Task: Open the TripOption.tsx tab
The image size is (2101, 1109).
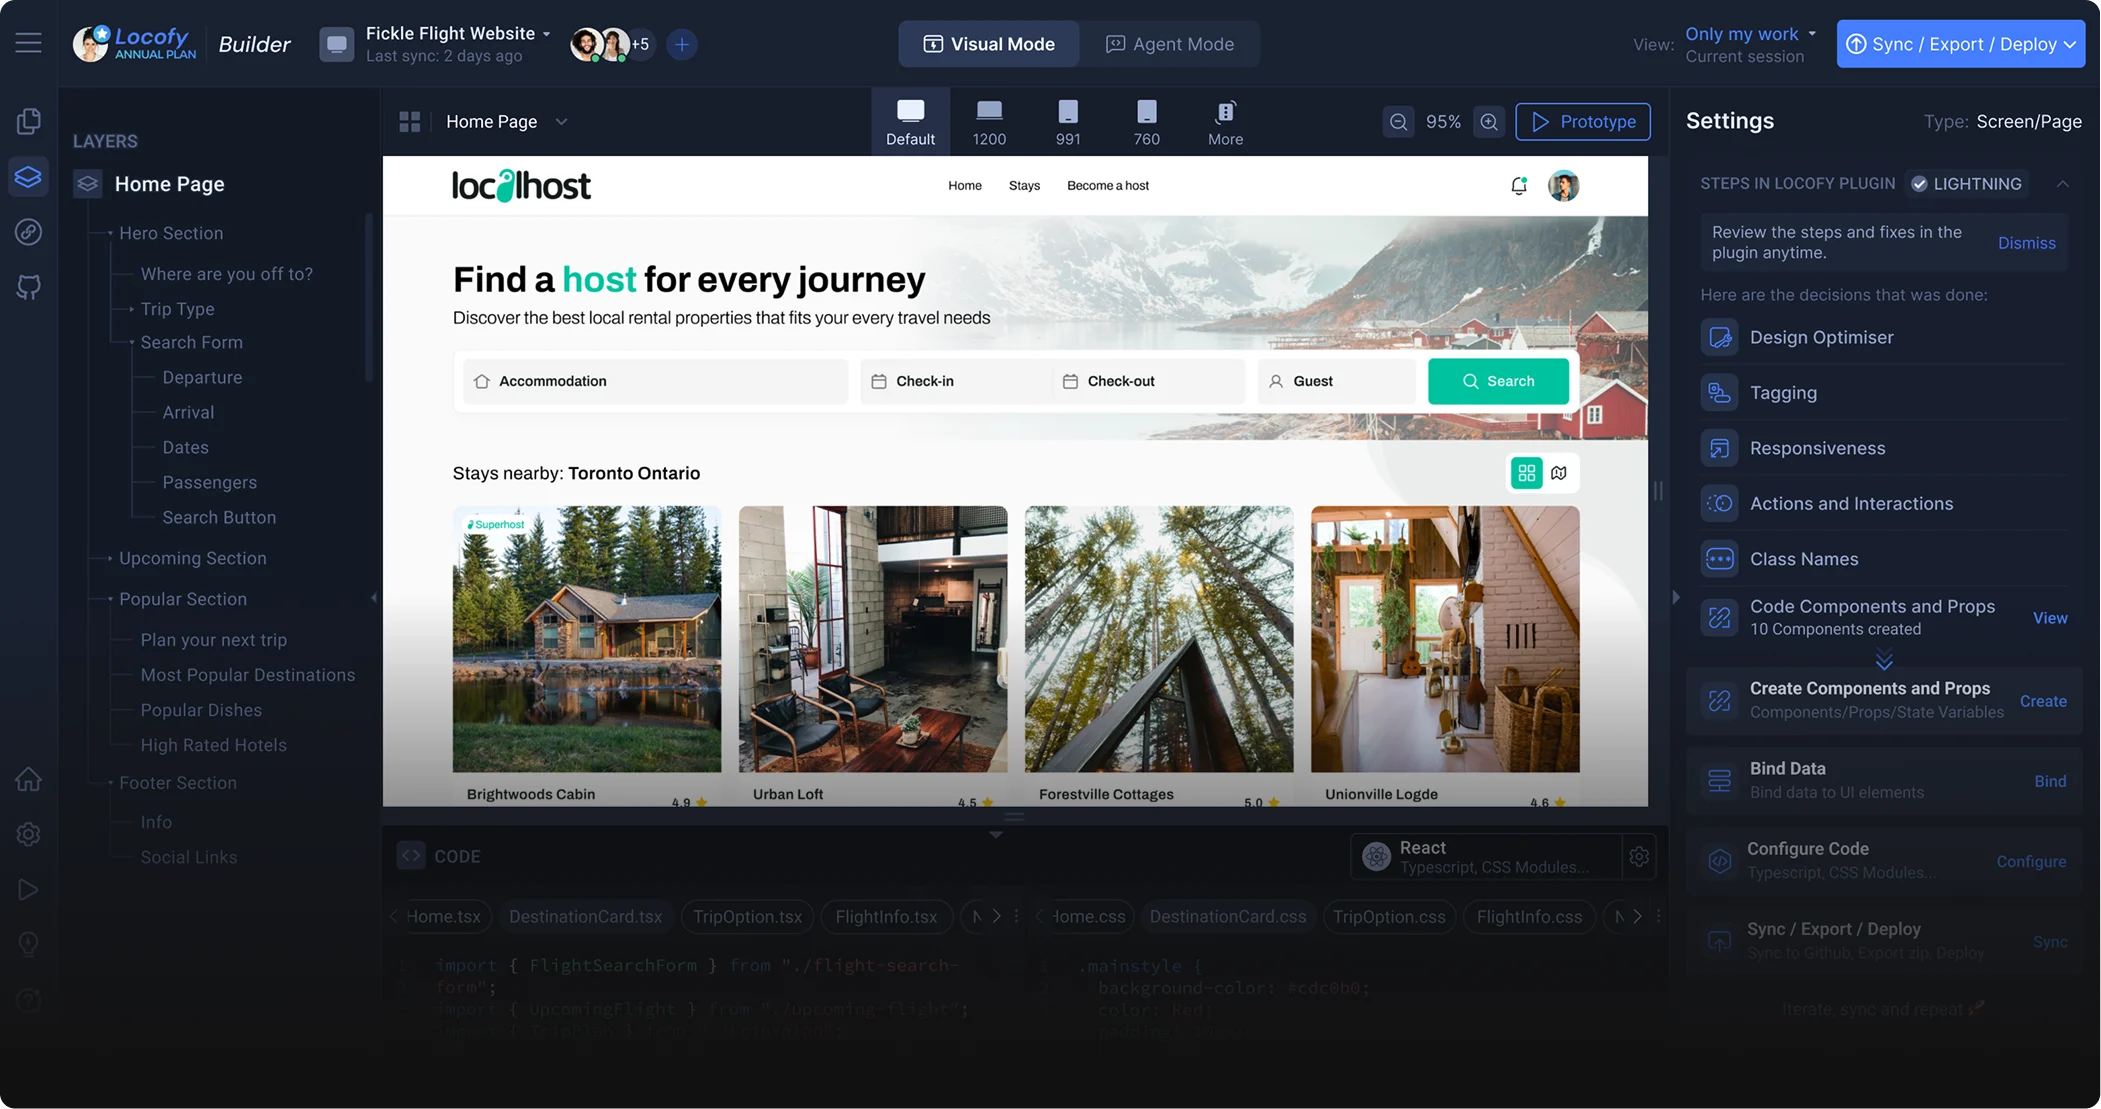Action: [747, 916]
